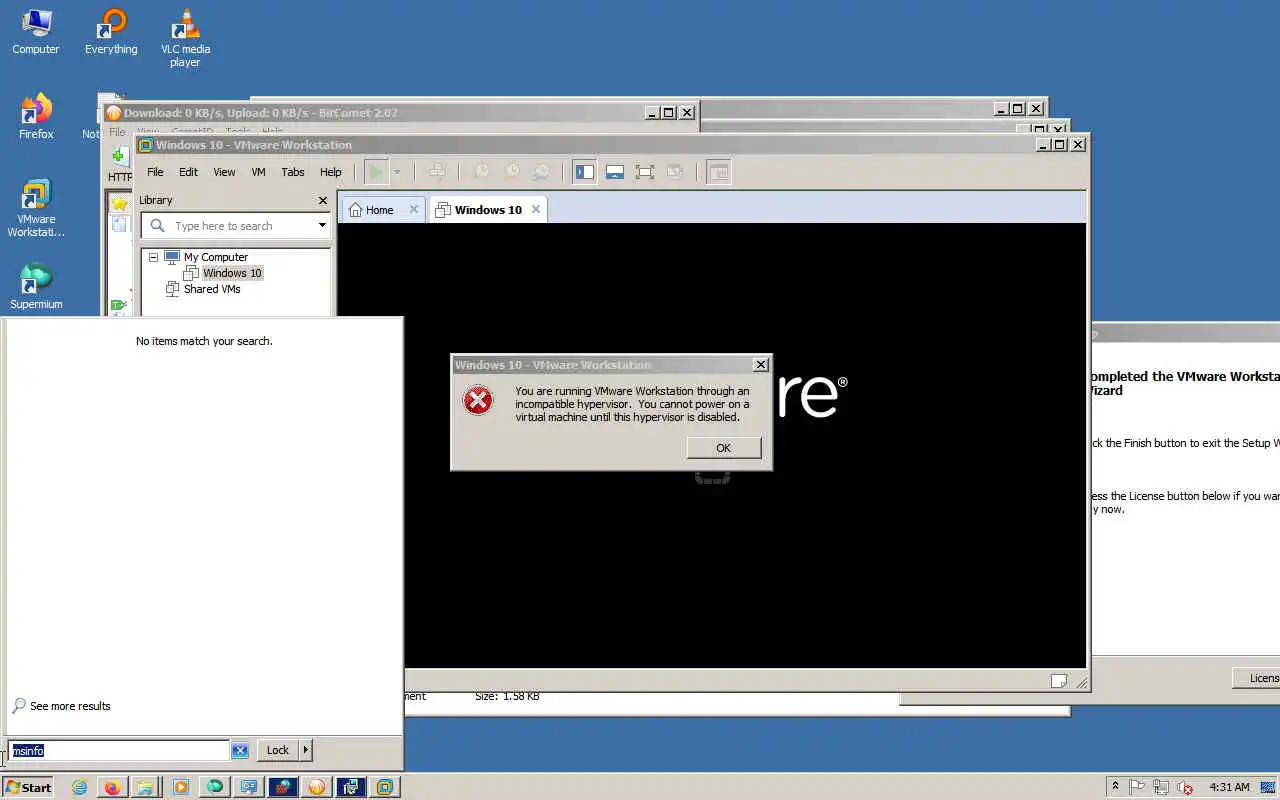
Task: Open the library search filter dropdown
Action: (322, 226)
